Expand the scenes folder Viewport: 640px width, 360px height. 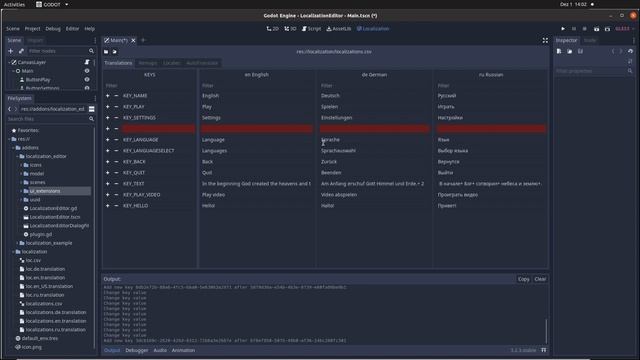point(21,182)
